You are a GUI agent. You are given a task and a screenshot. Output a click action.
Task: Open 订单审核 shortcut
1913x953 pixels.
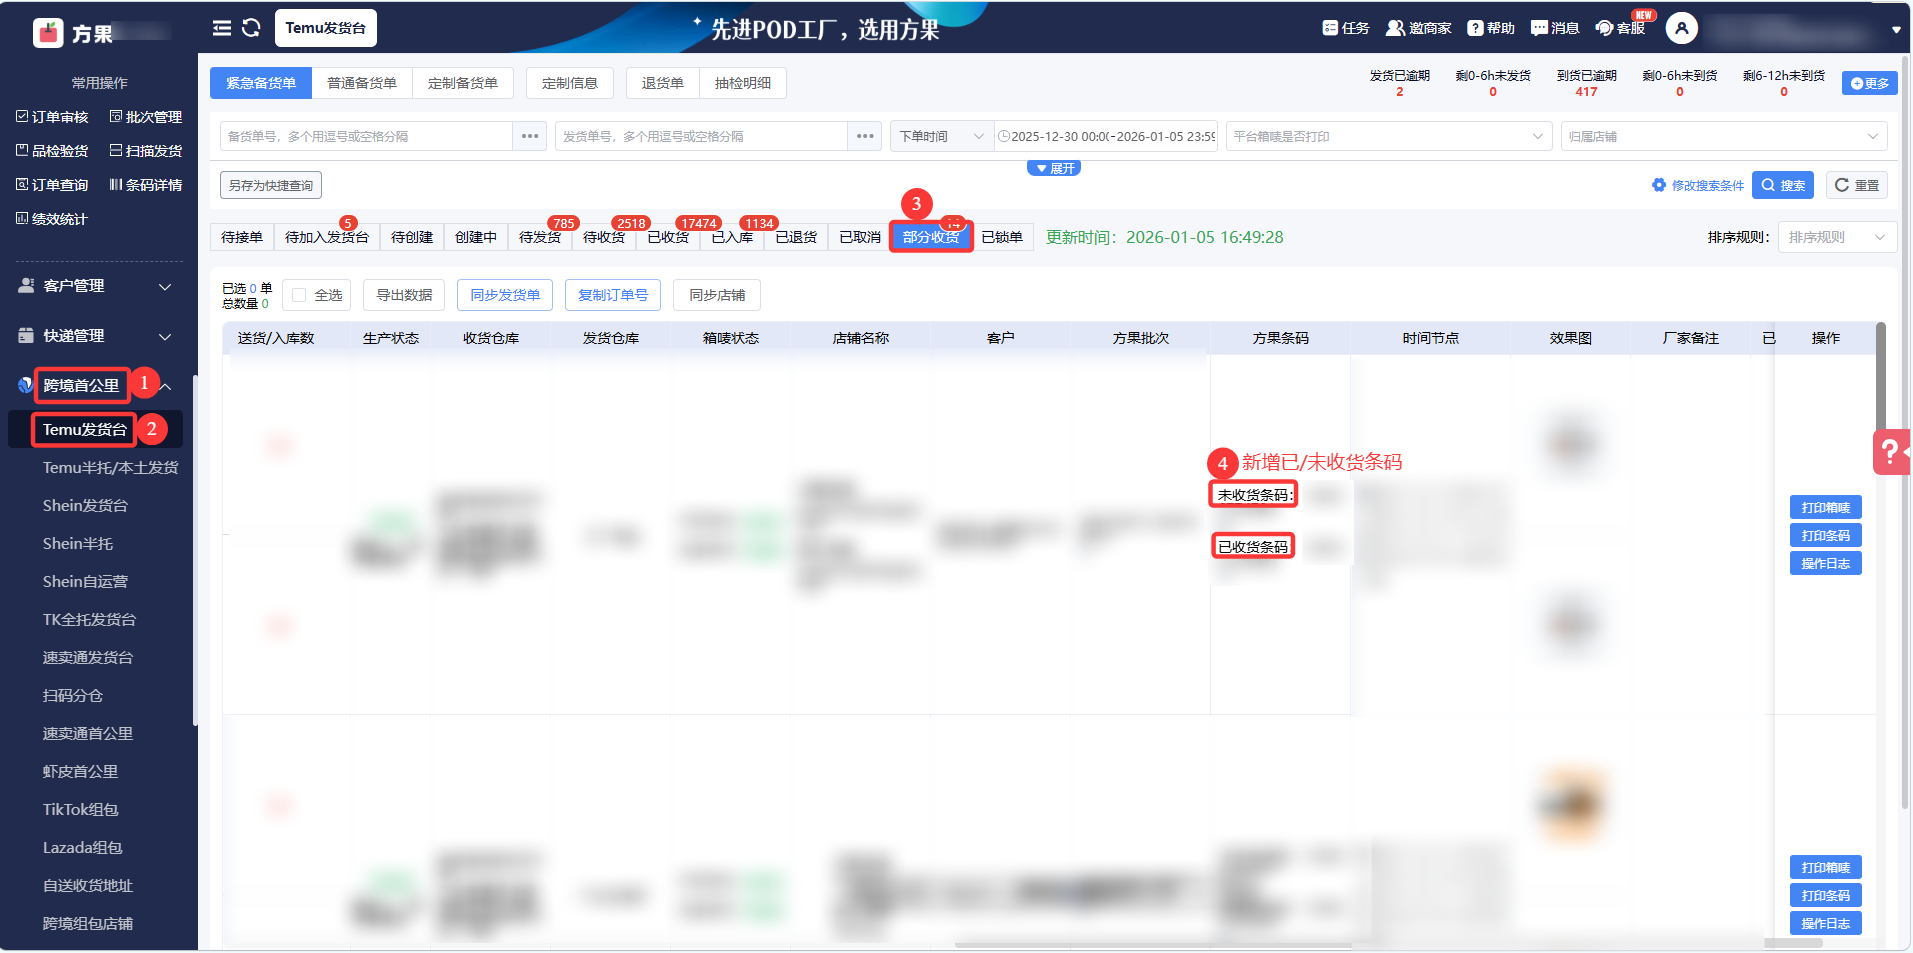pos(52,117)
